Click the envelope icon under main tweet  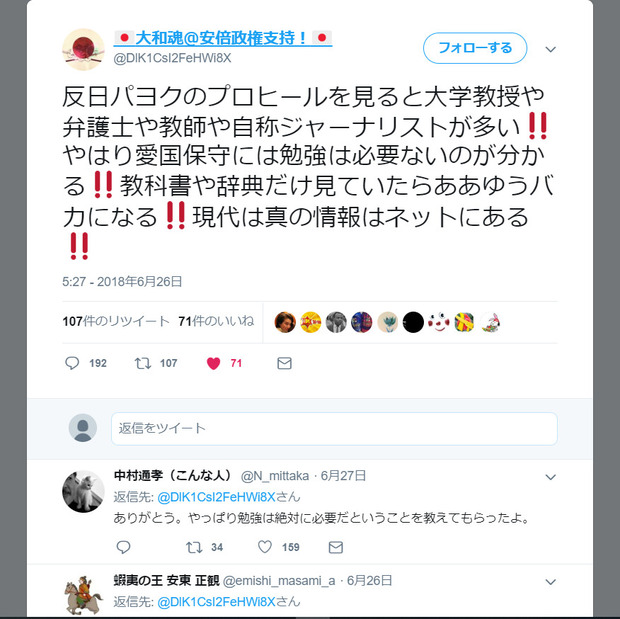point(284,363)
